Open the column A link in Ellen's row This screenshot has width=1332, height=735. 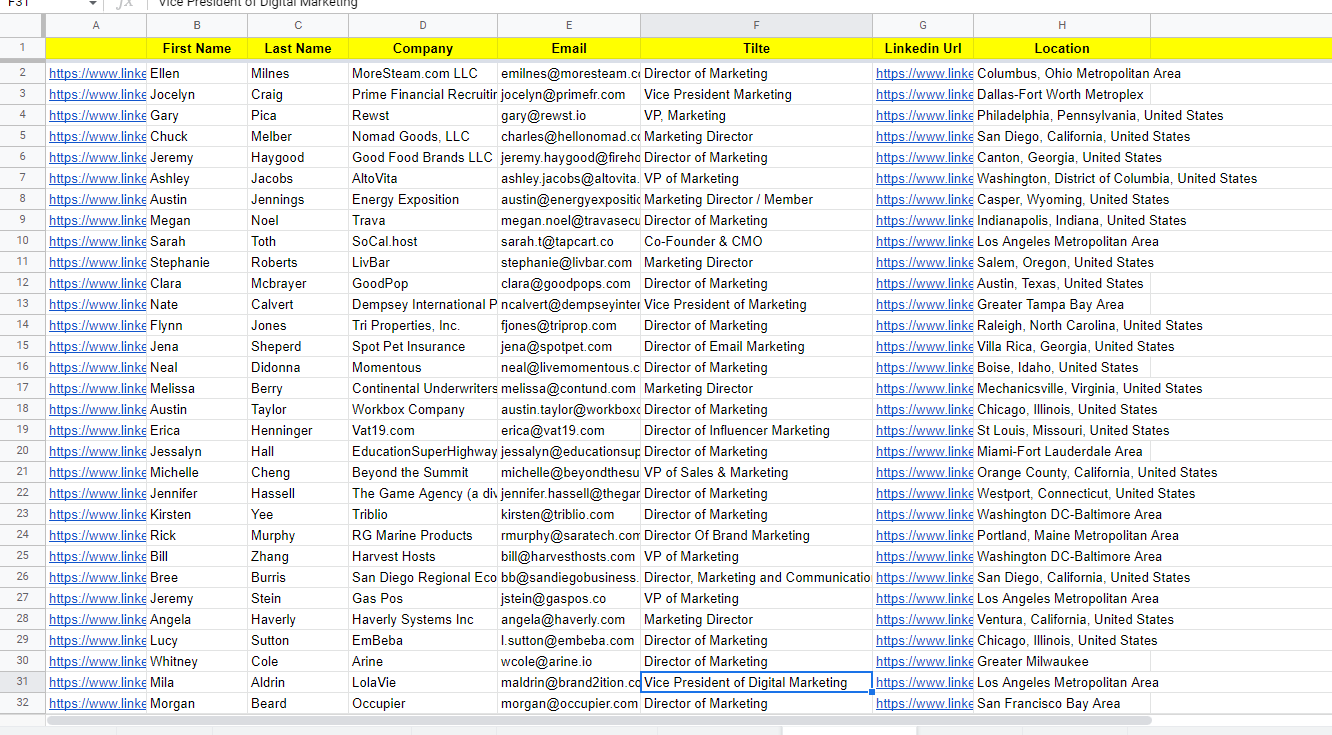(97, 73)
